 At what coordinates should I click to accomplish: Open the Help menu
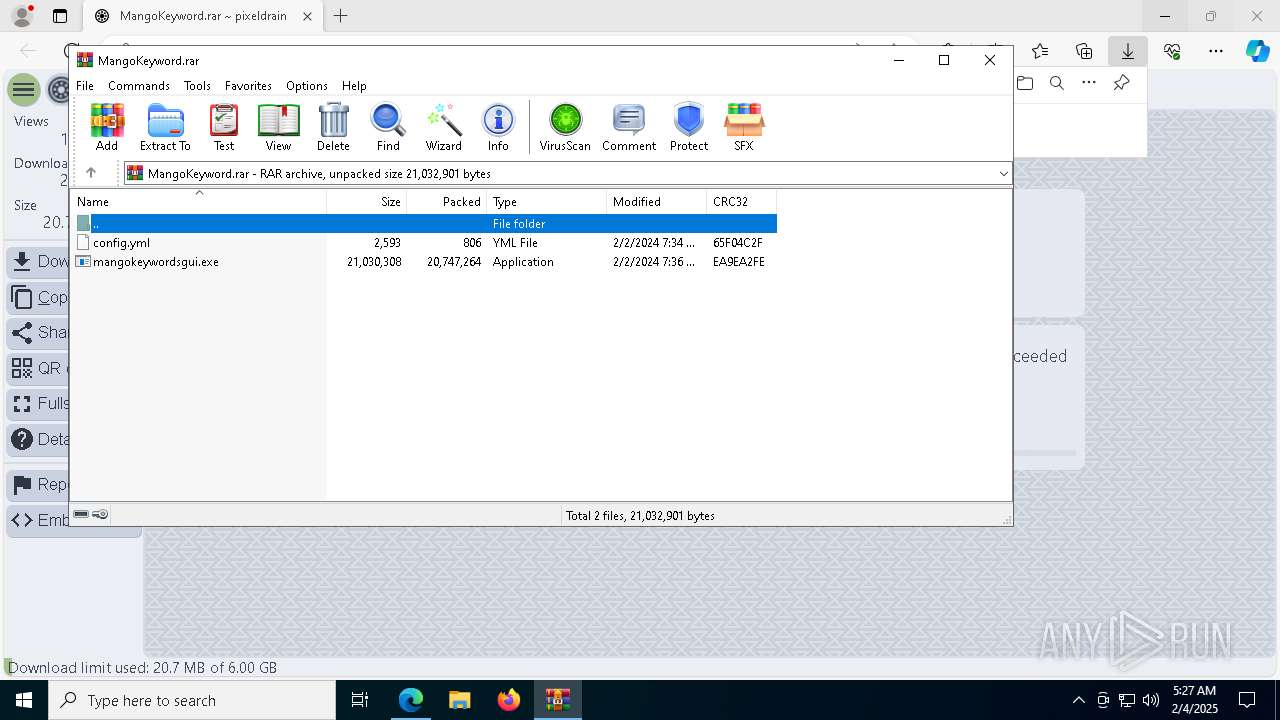pos(354,86)
